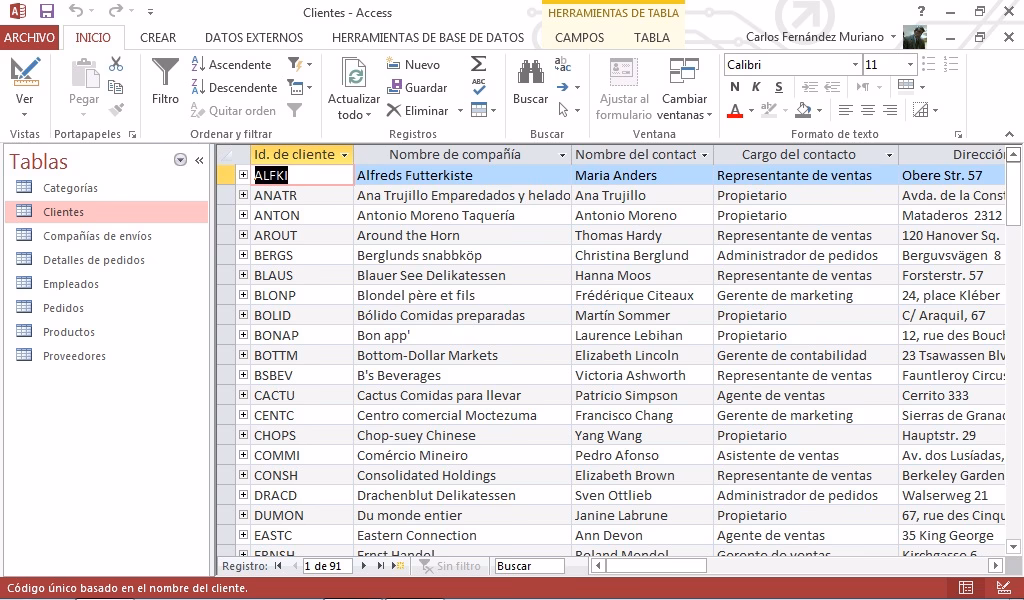This screenshot has width=1024, height=600.
Task: Click Guardar record button
Action: coord(417,87)
